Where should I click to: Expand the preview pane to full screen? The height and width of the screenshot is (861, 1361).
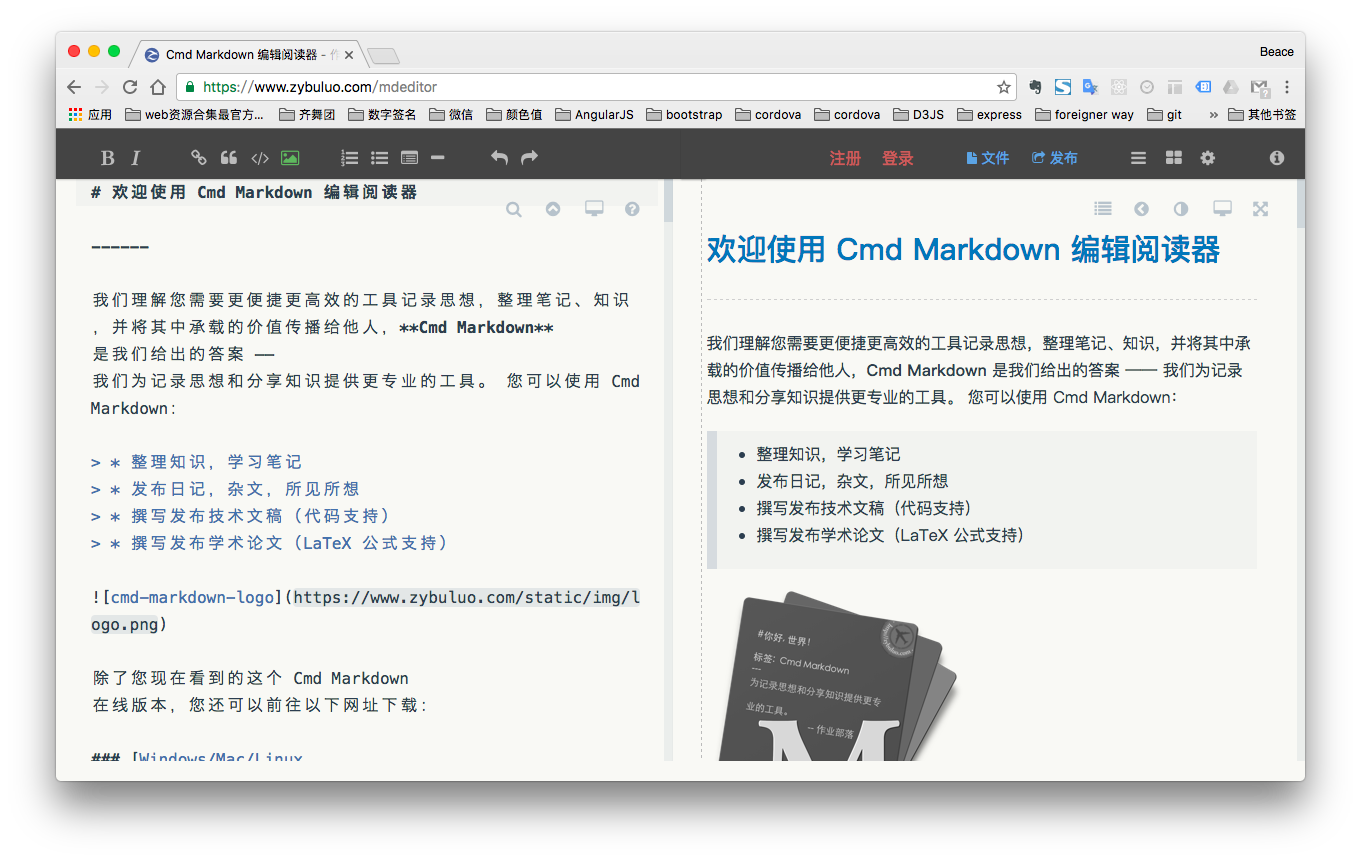click(x=1260, y=209)
